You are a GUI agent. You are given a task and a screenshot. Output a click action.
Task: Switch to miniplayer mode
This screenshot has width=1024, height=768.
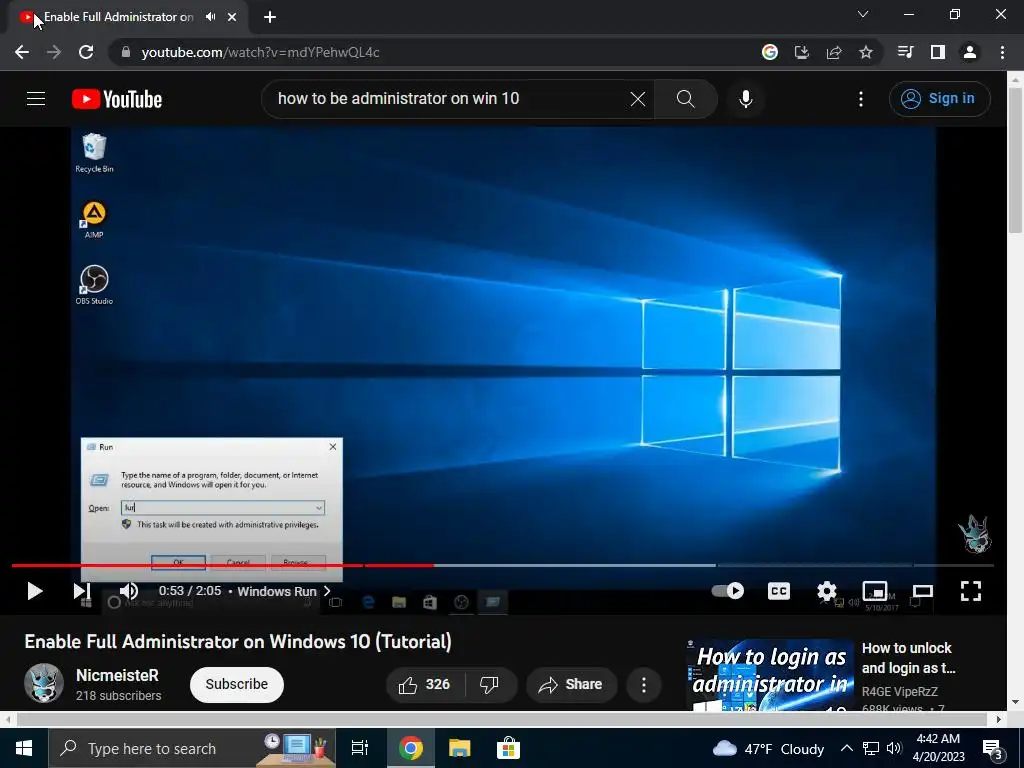point(875,591)
